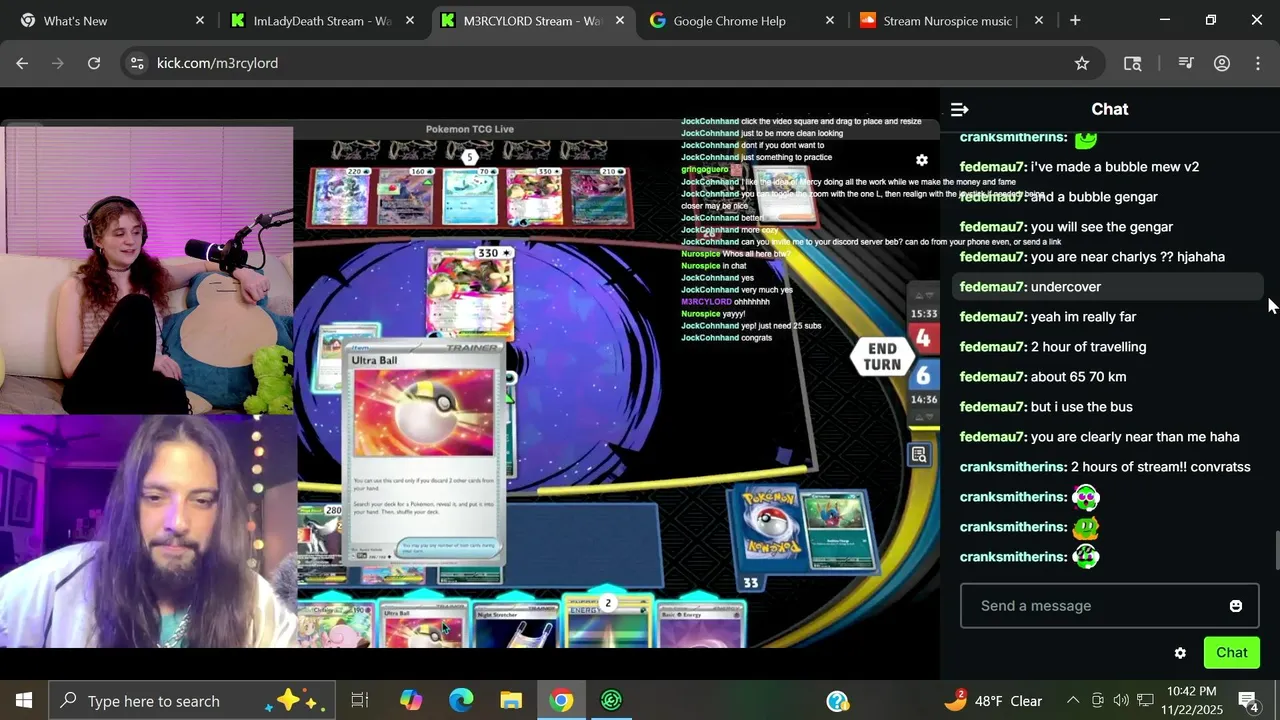Click the Night Stretcher card in the hand
Image resolution: width=1280 pixels, height=720 pixels.
point(514,624)
